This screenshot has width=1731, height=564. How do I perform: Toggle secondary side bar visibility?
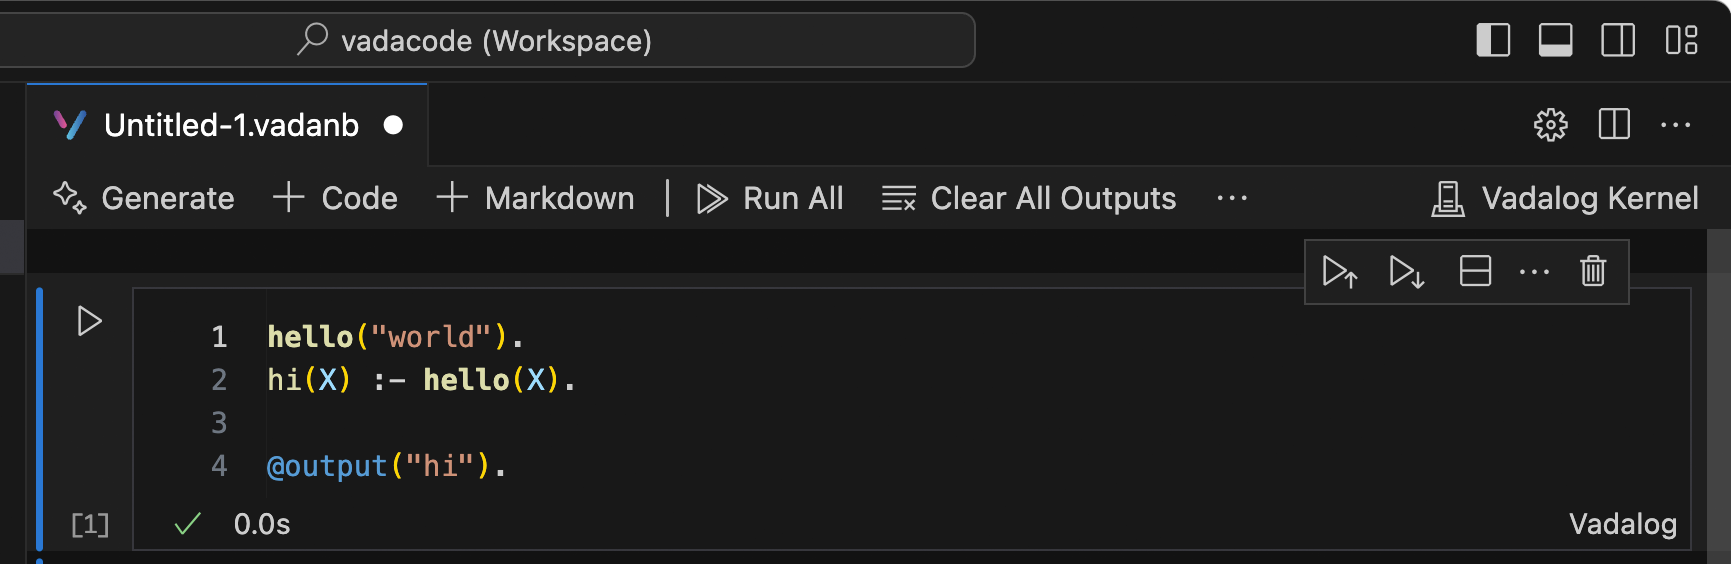pos(1618,40)
